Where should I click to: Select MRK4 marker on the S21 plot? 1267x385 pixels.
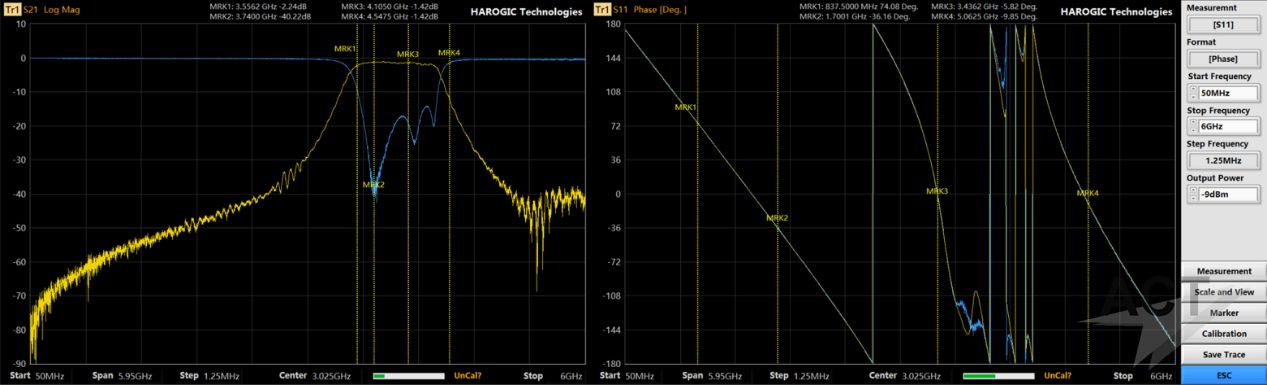point(449,52)
